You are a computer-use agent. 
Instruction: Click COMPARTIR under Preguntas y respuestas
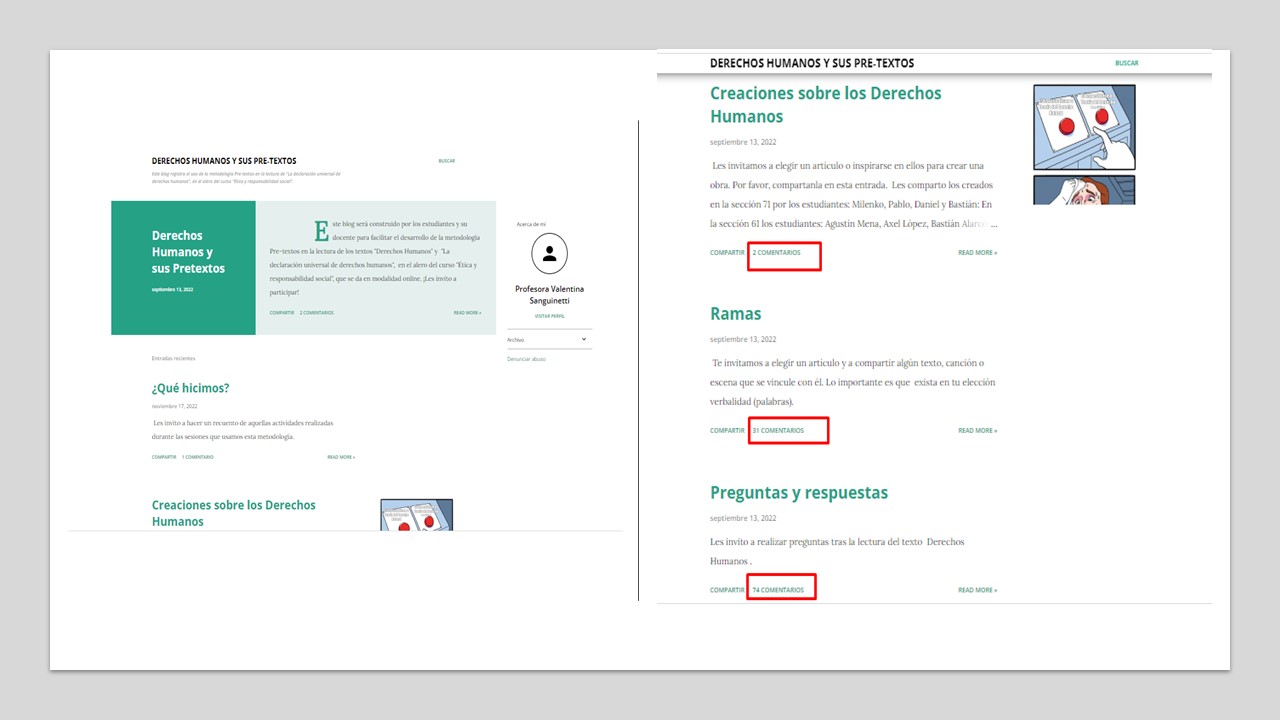(x=727, y=590)
